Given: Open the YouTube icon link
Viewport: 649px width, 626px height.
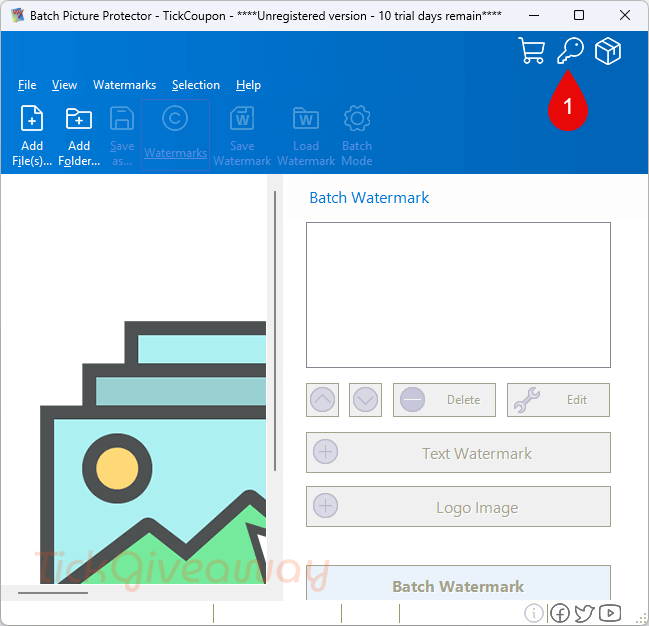Looking at the screenshot, I should [610, 613].
